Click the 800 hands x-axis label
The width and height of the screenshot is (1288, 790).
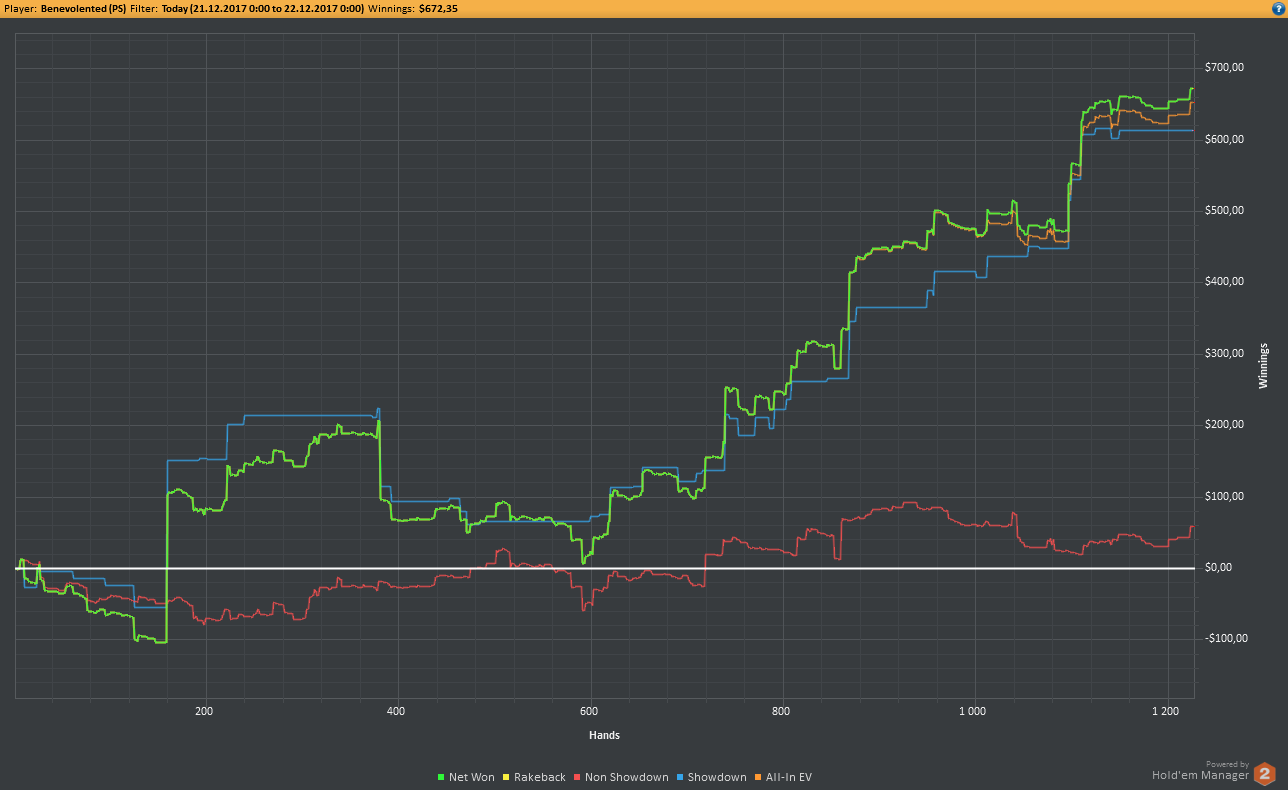click(782, 712)
